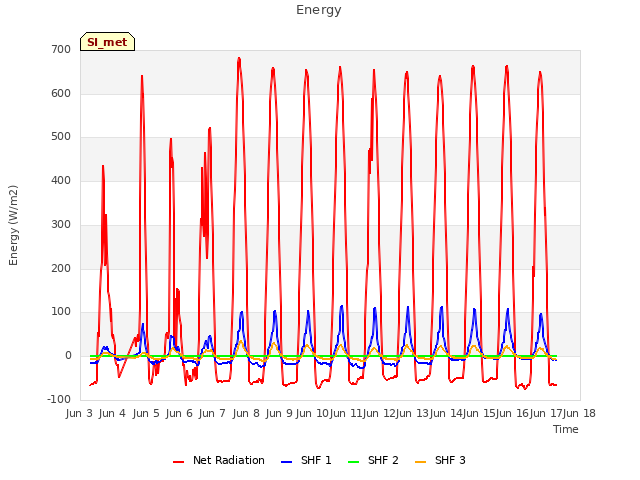Click the Jun 8 highest red radiation peak
This screenshot has width=640, height=480.
pos(239,59)
